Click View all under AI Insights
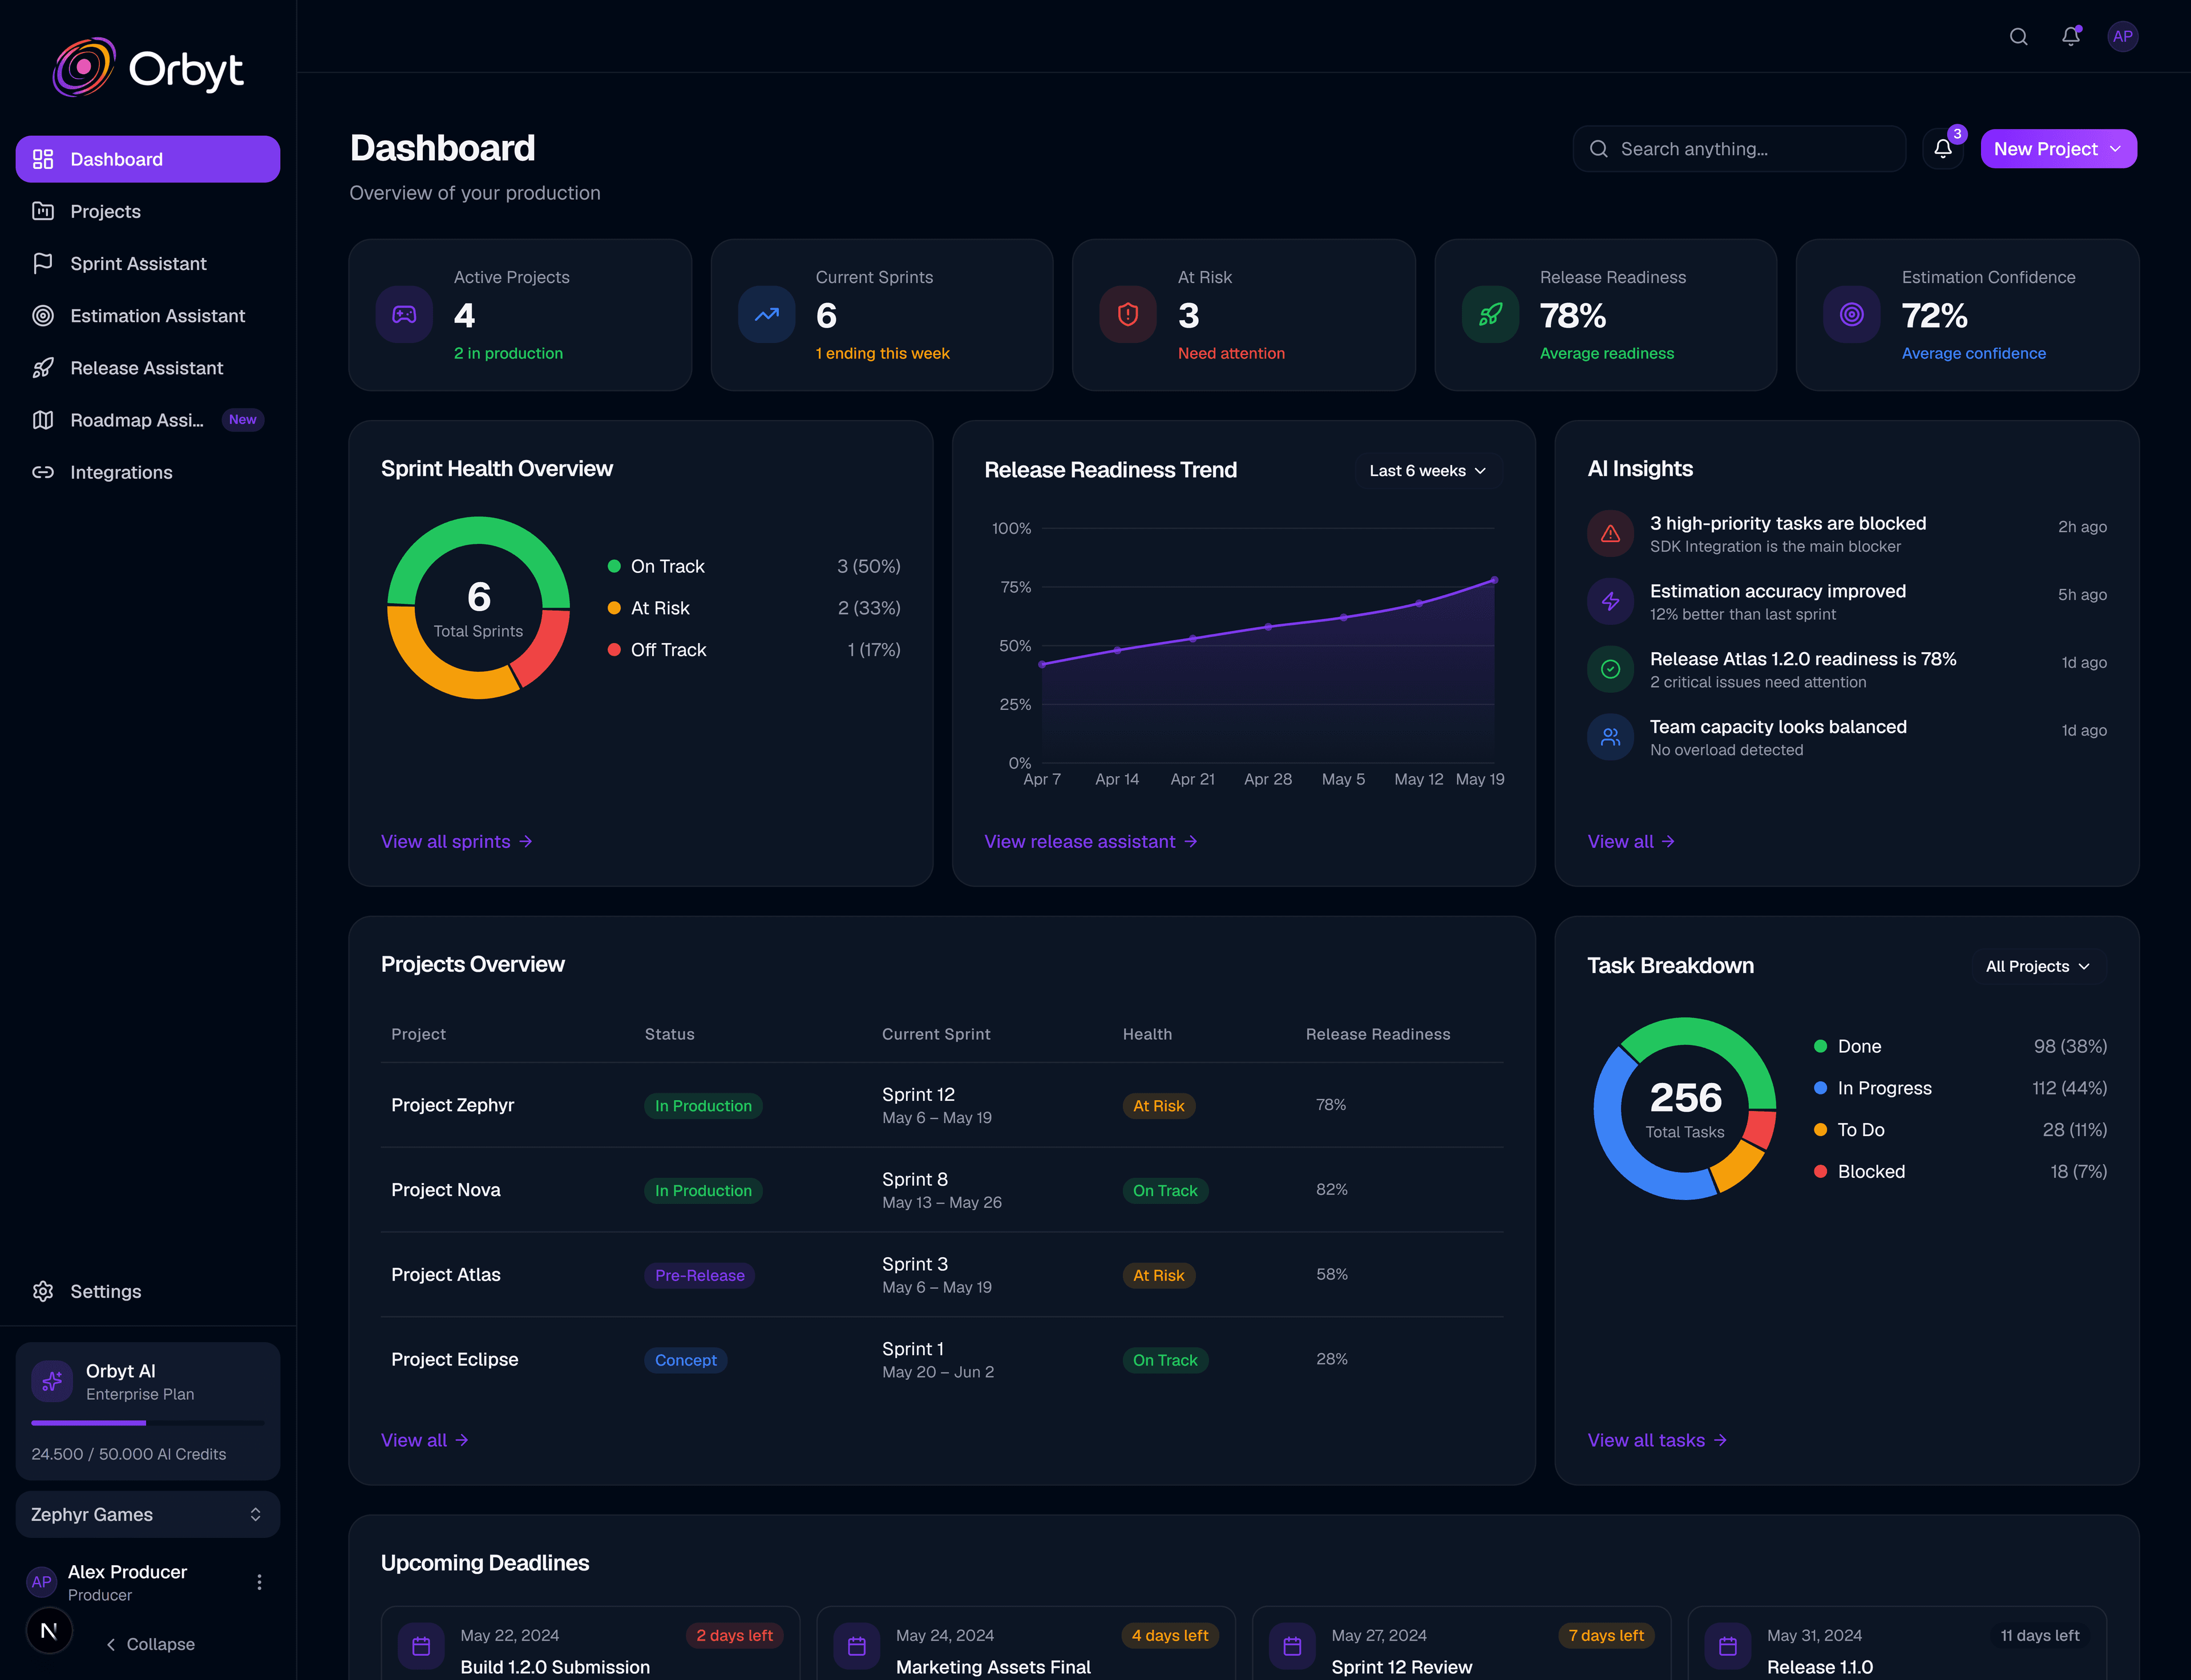This screenshot has width=2191, height=1680. (x=1631, y=842)
